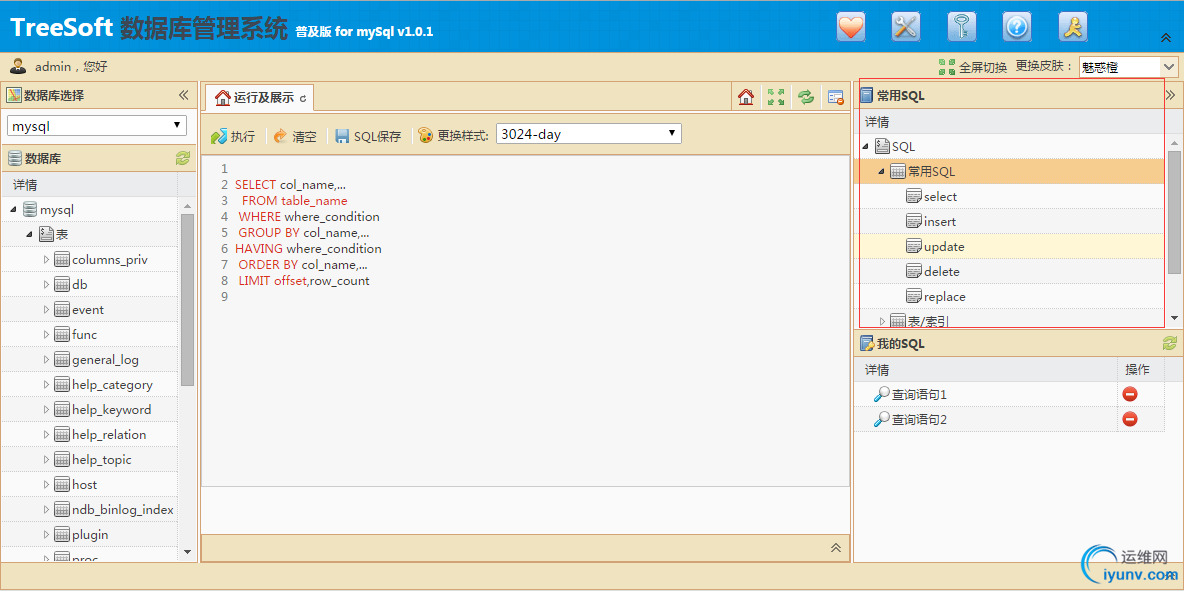The height and width of the screenshot is (591, 1184).
Task: Open the mysql database selection dropdown
Action: (97, 125)
